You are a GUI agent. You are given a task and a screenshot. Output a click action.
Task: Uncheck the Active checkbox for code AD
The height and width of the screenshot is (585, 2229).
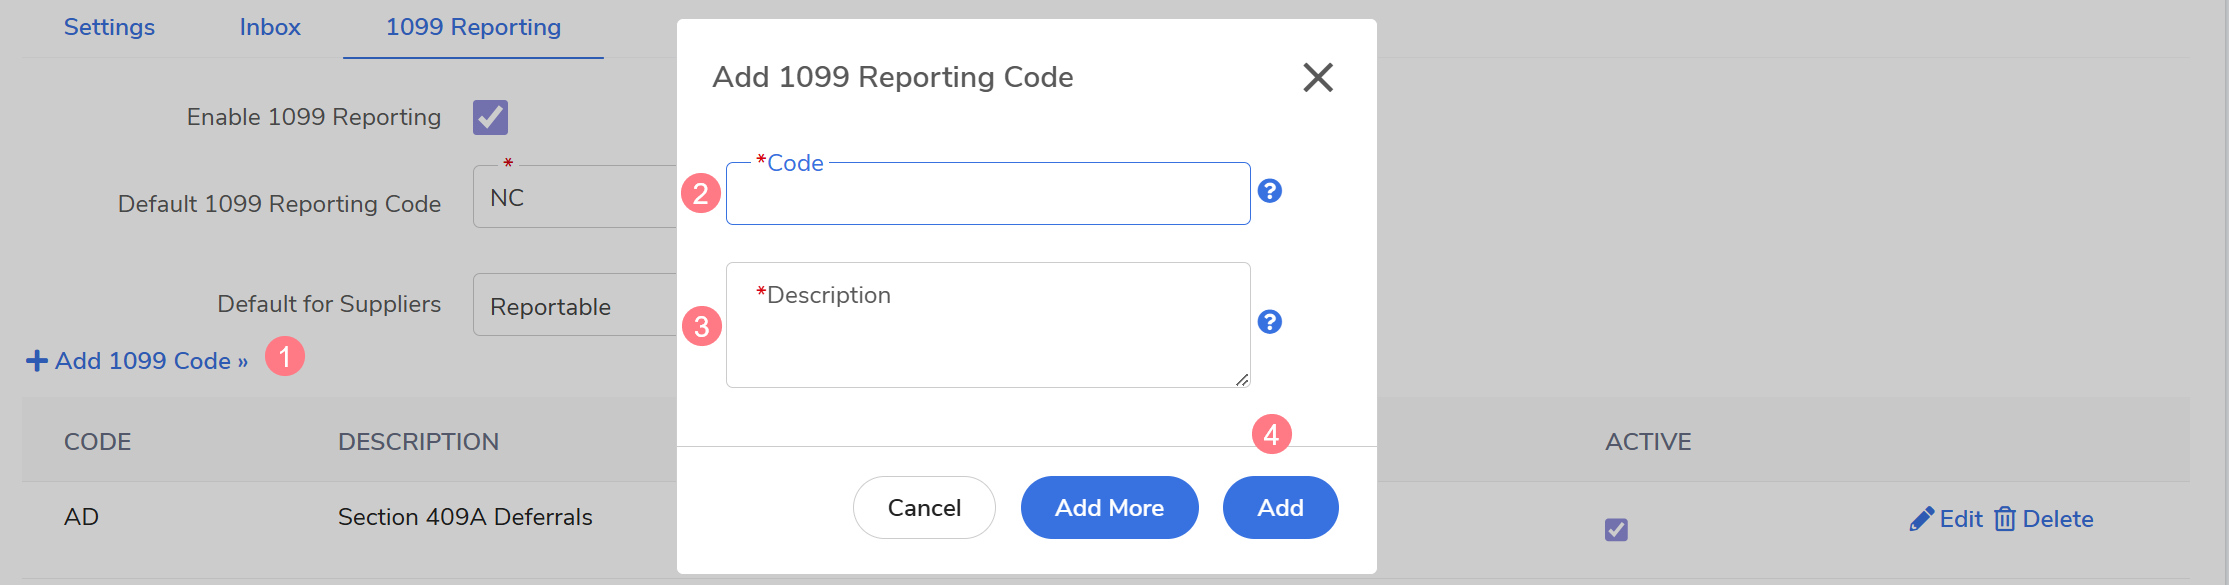1616,529
